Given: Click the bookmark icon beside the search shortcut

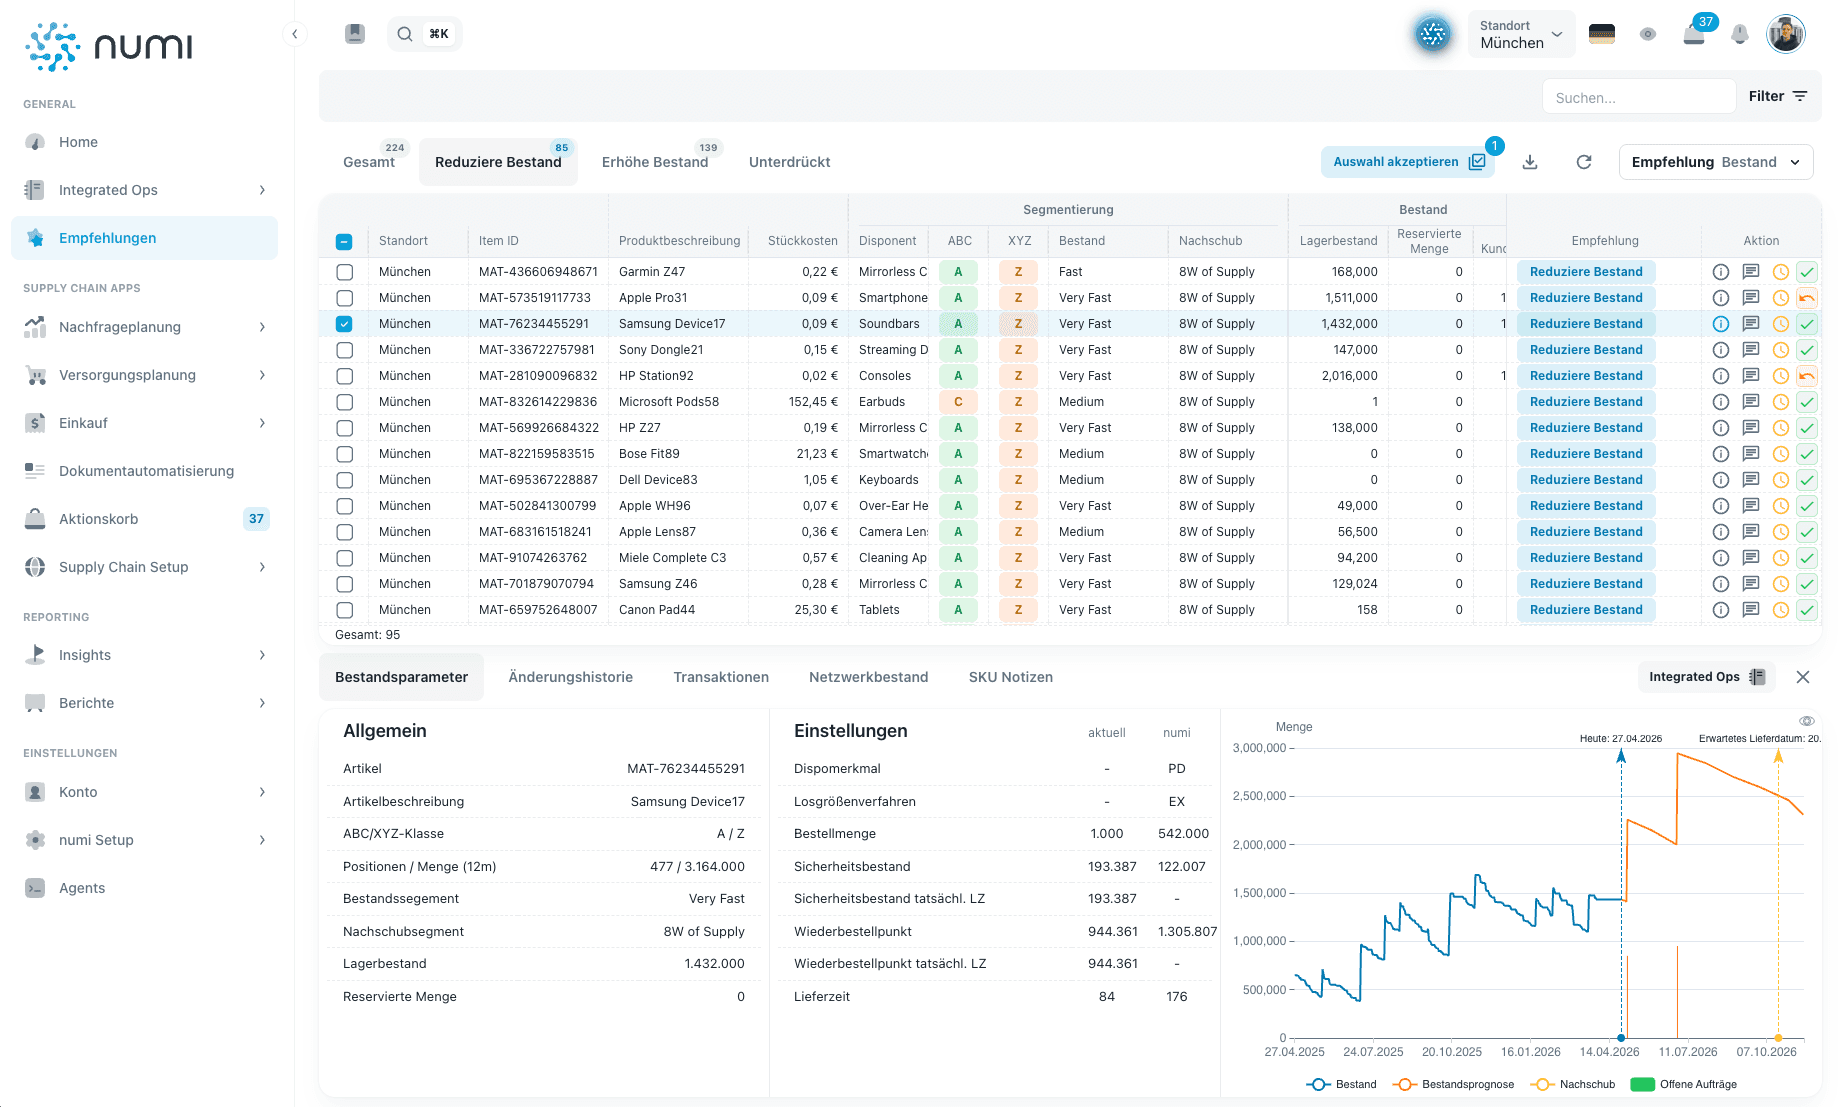Looking at the screenshot, I should pyautogui.click(x=355, y=34).
